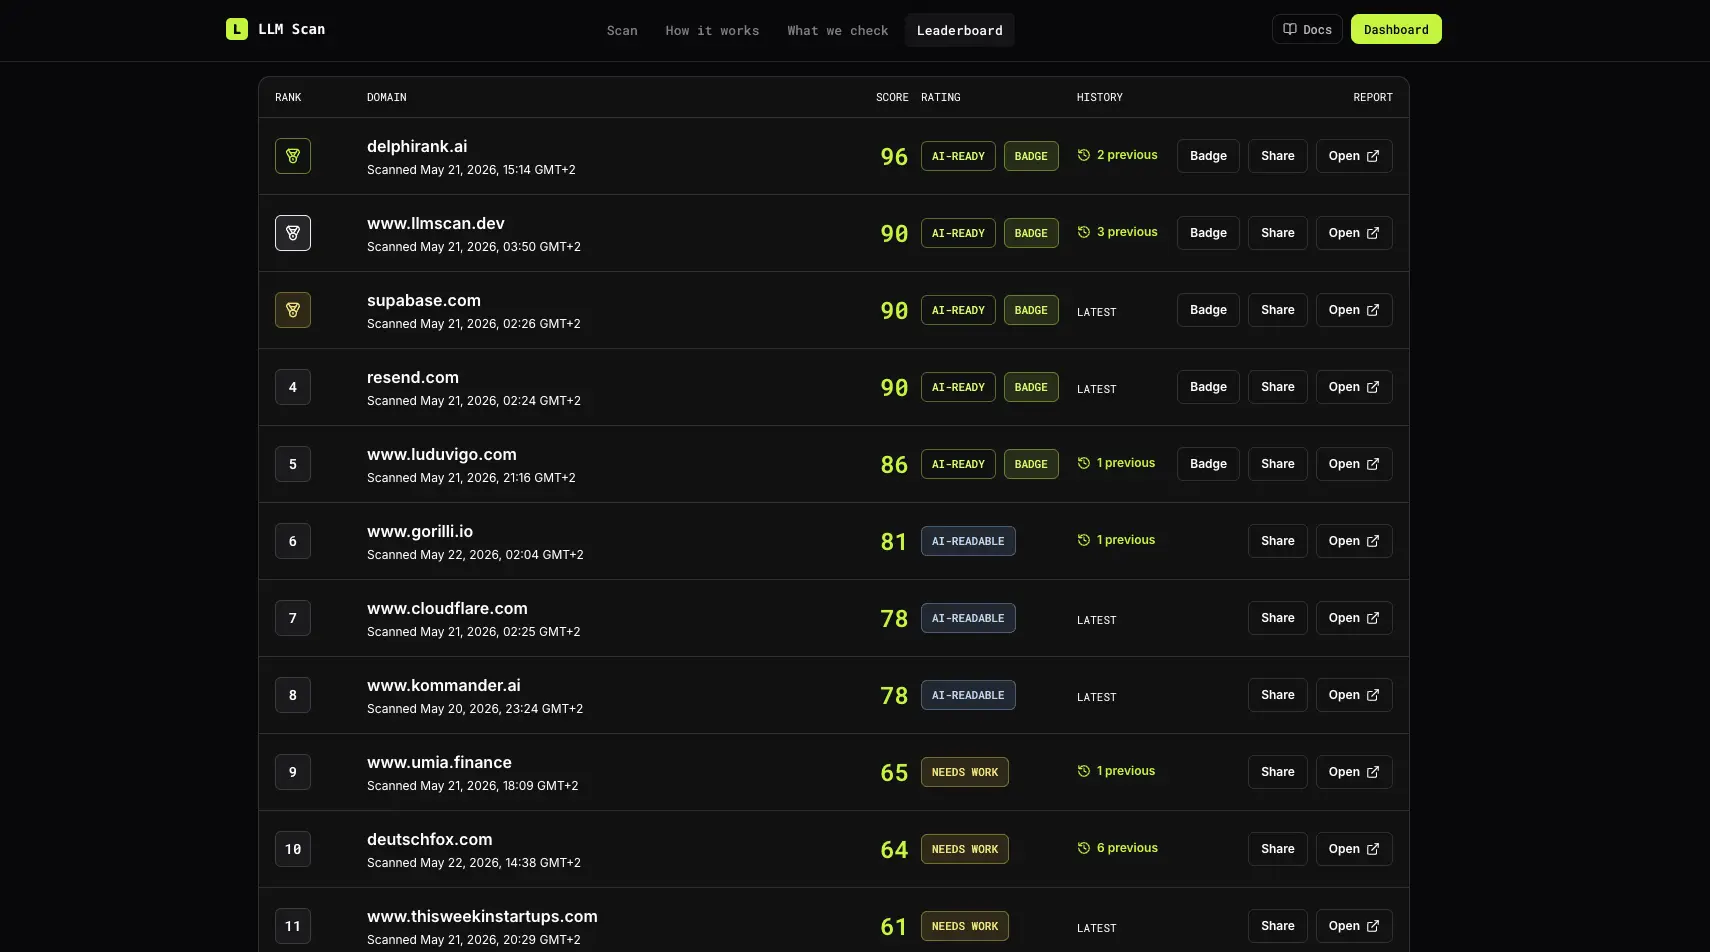Viewport: 1710px width, 952px height.
Task: Click external link icon in www.kommander.ai Open
Action: coord(1373,695)
